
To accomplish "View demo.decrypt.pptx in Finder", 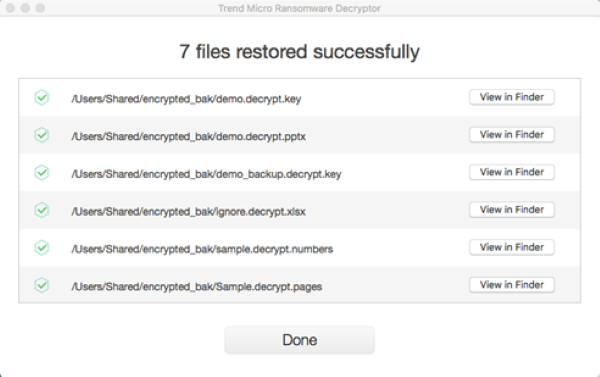I will [512, 135].
